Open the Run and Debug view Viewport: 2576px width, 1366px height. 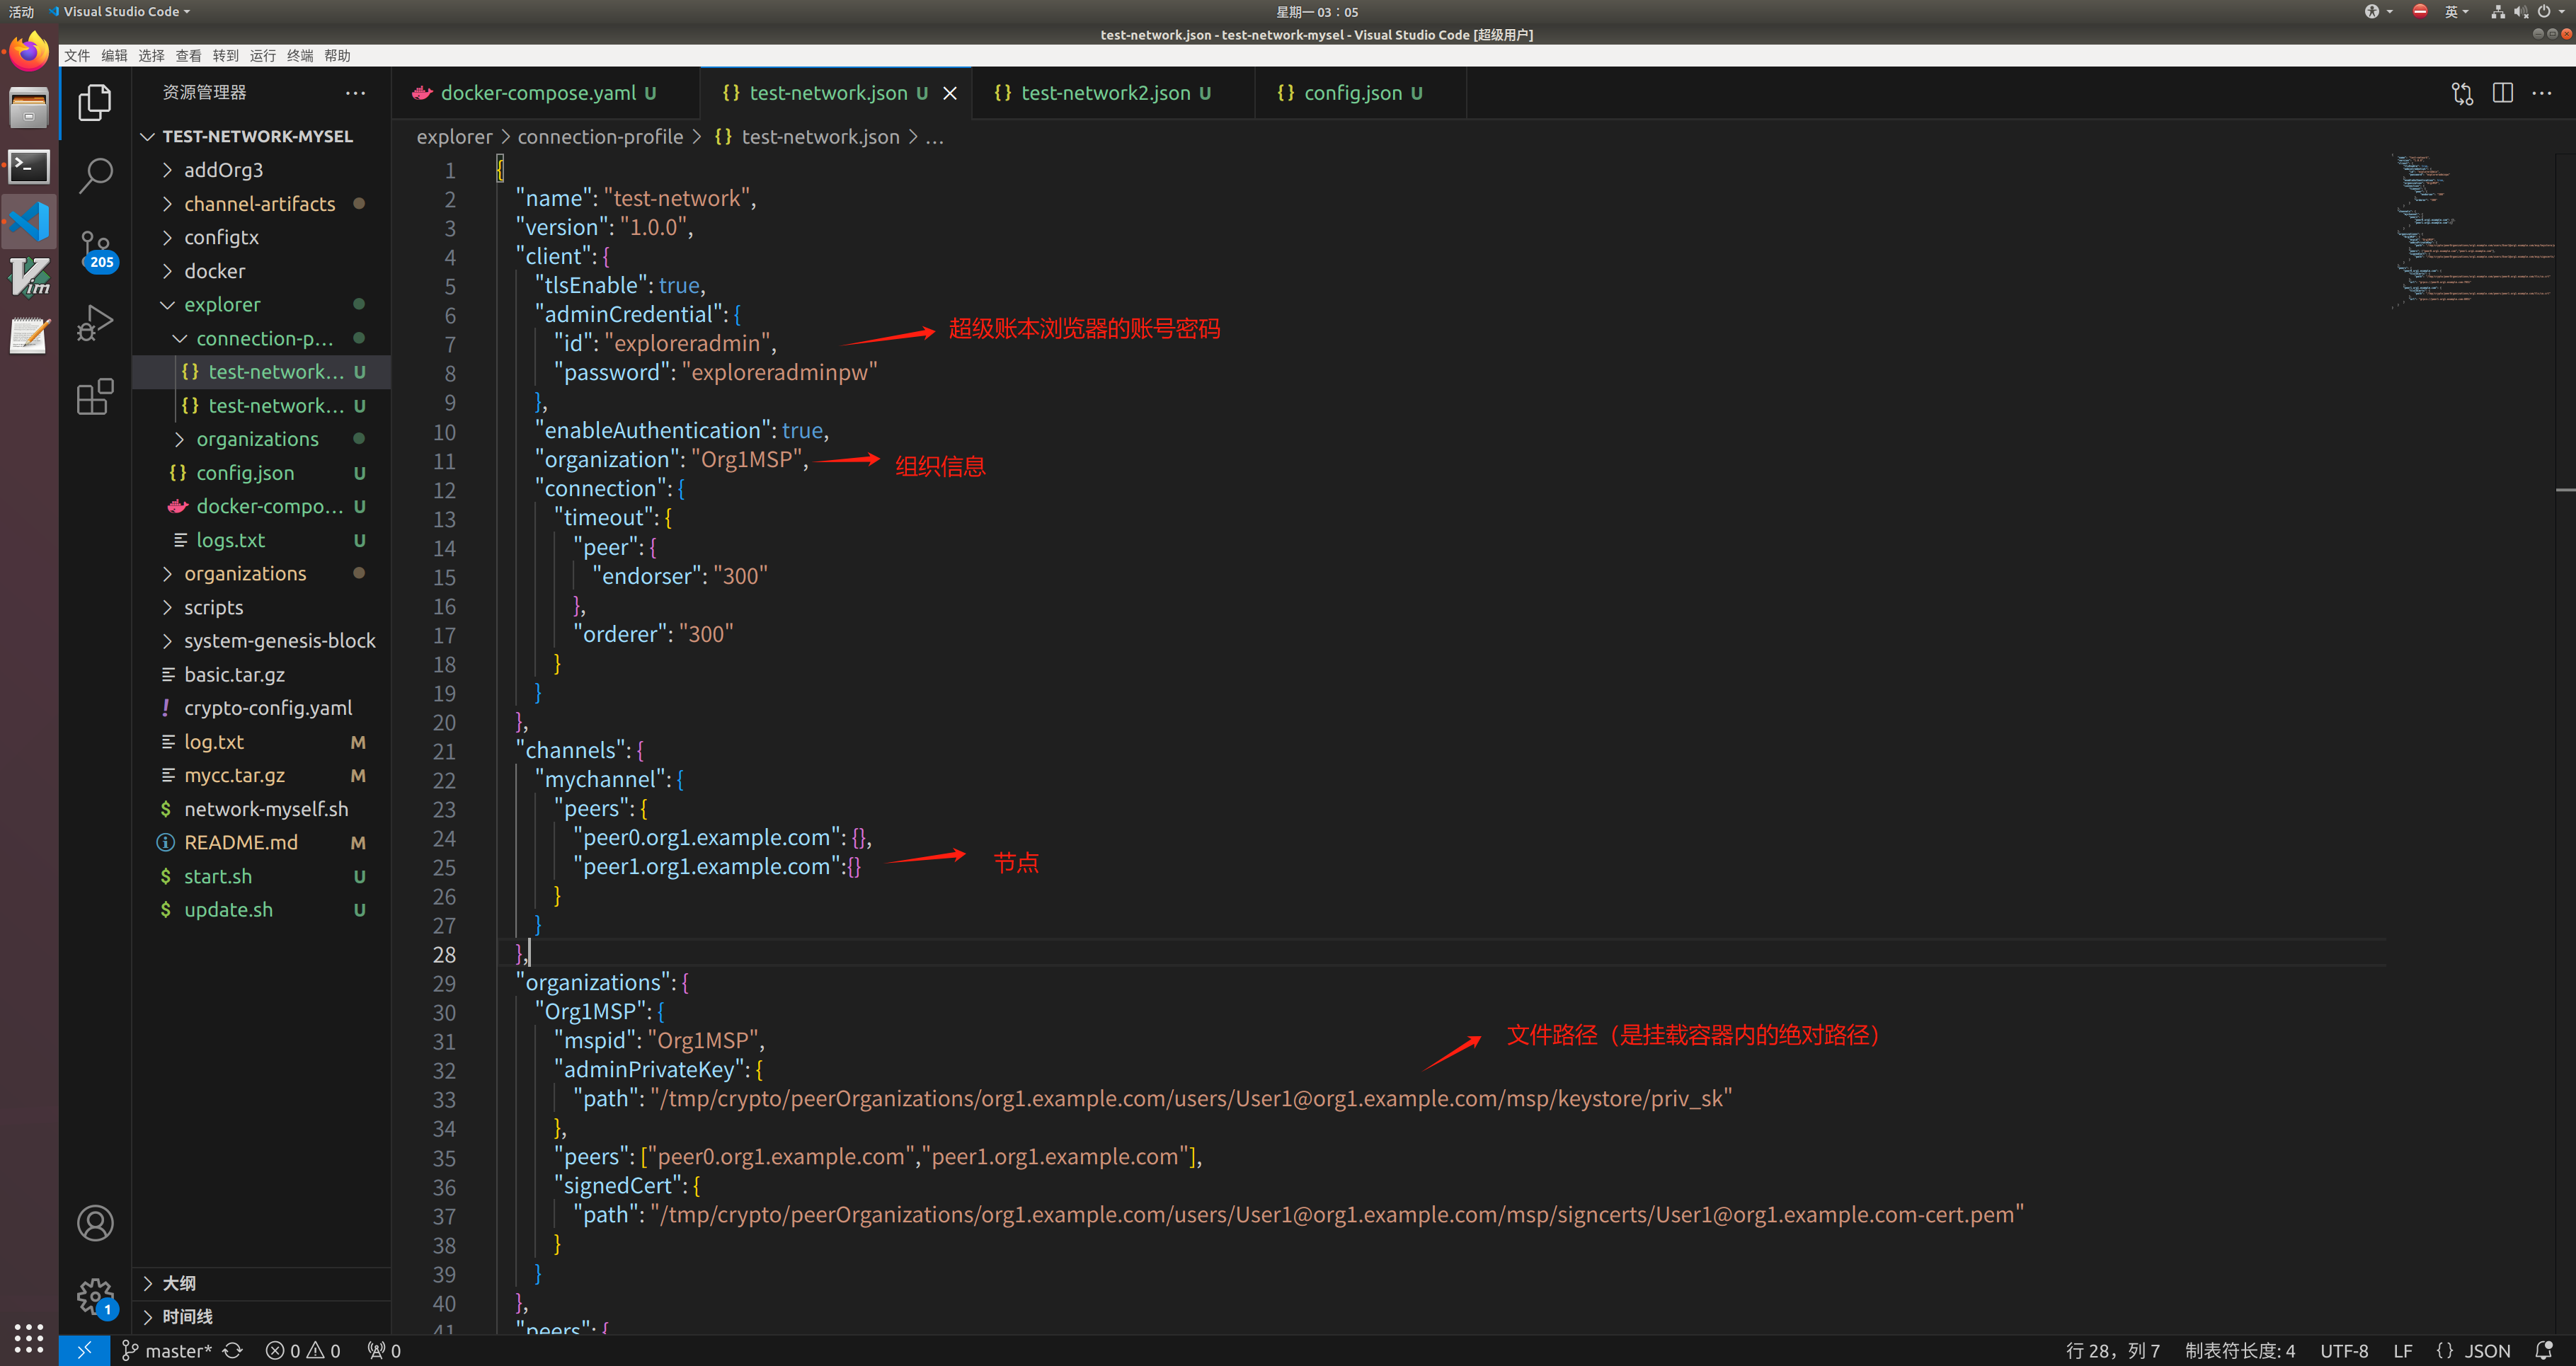coord(95,324)
